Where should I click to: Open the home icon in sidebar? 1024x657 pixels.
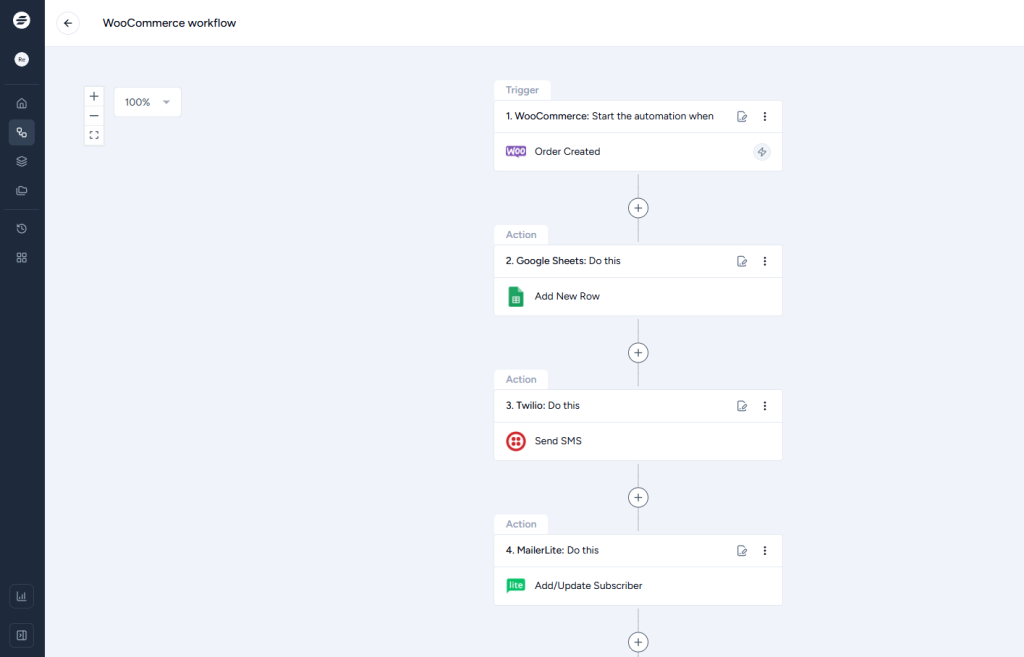[x=22, y=103]
